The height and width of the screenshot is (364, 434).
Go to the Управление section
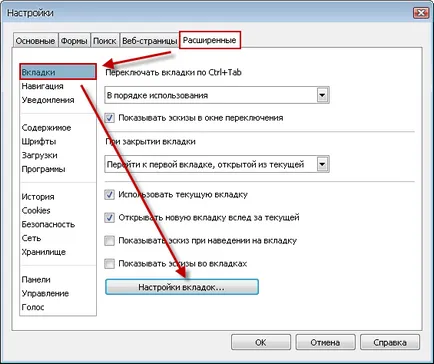click(45, 293)
